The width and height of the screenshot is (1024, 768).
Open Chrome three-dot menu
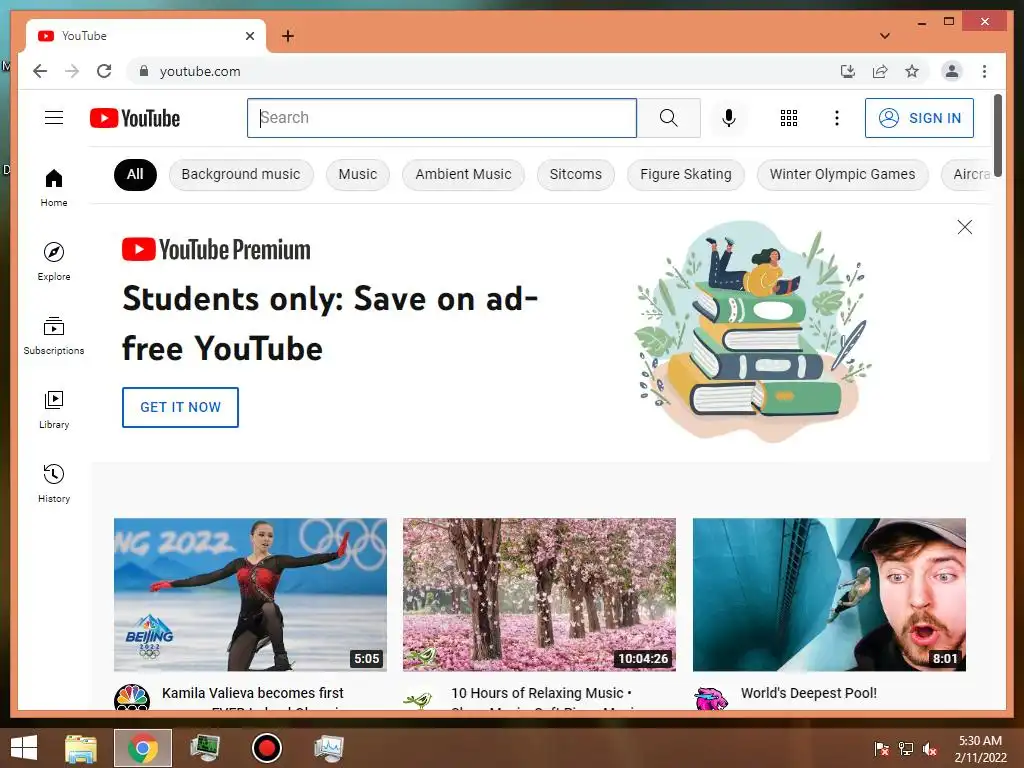984,71
